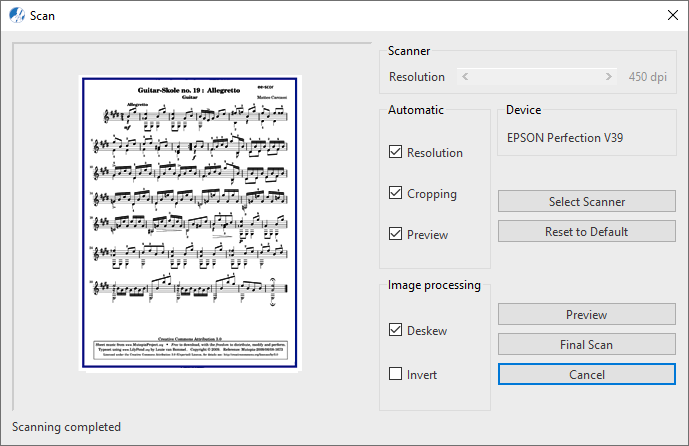Image resolution: width=689 pixels, height=446 pixels.
Task: Click the Resolution slider track
Action: (x=537, y=77)
